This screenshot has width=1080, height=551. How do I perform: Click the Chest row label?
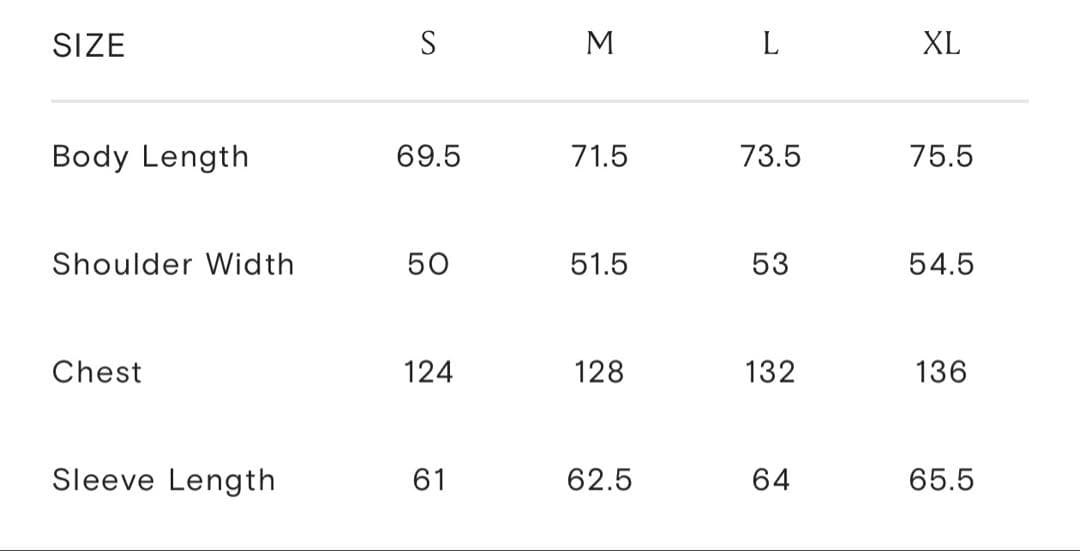[97, 373]
